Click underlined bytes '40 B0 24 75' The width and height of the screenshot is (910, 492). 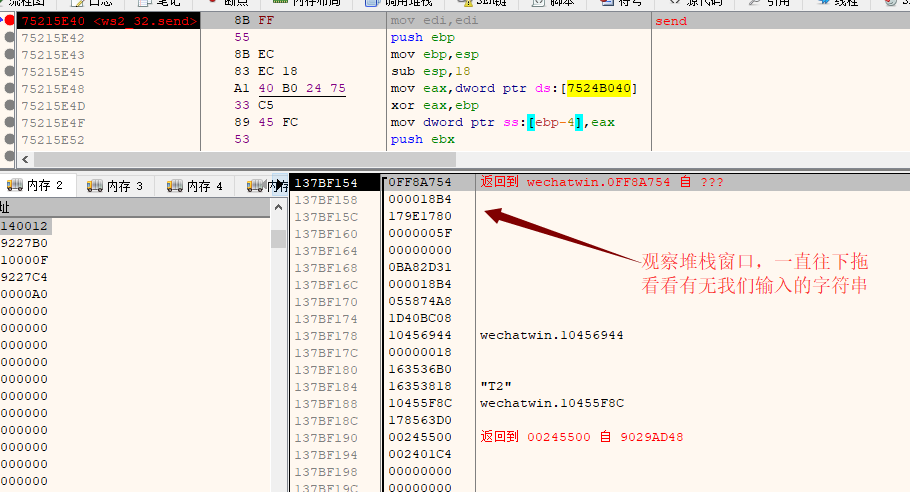tap(302, 88)
